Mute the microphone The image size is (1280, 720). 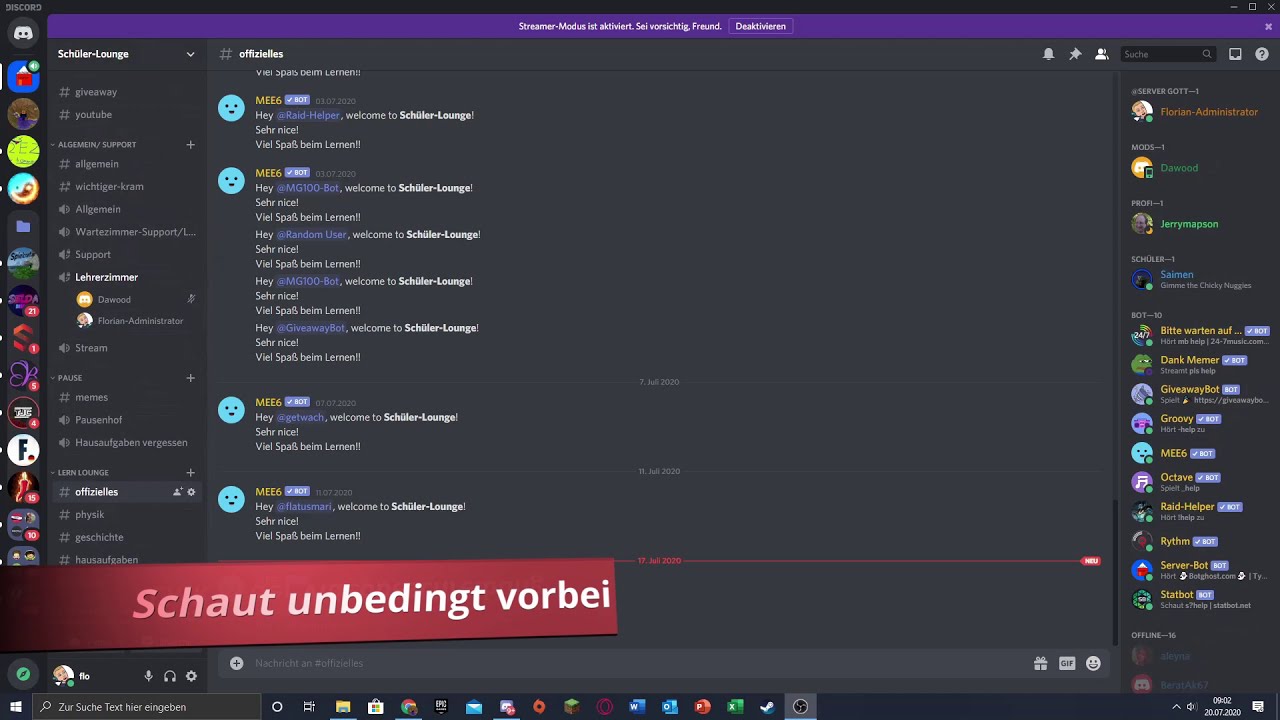pyautogui.click(x=148, y=676)
